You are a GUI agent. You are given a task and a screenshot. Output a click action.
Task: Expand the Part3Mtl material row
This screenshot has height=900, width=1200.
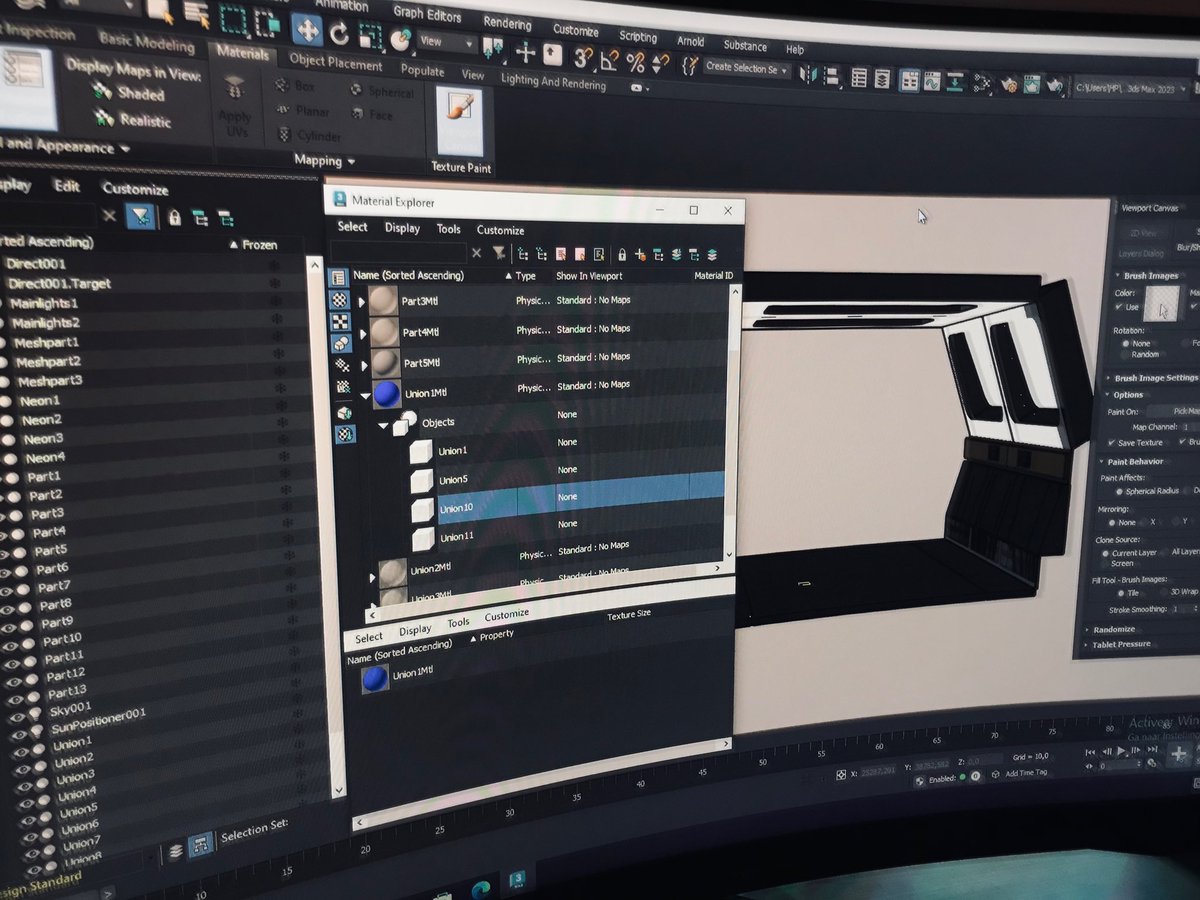(362, 301)
